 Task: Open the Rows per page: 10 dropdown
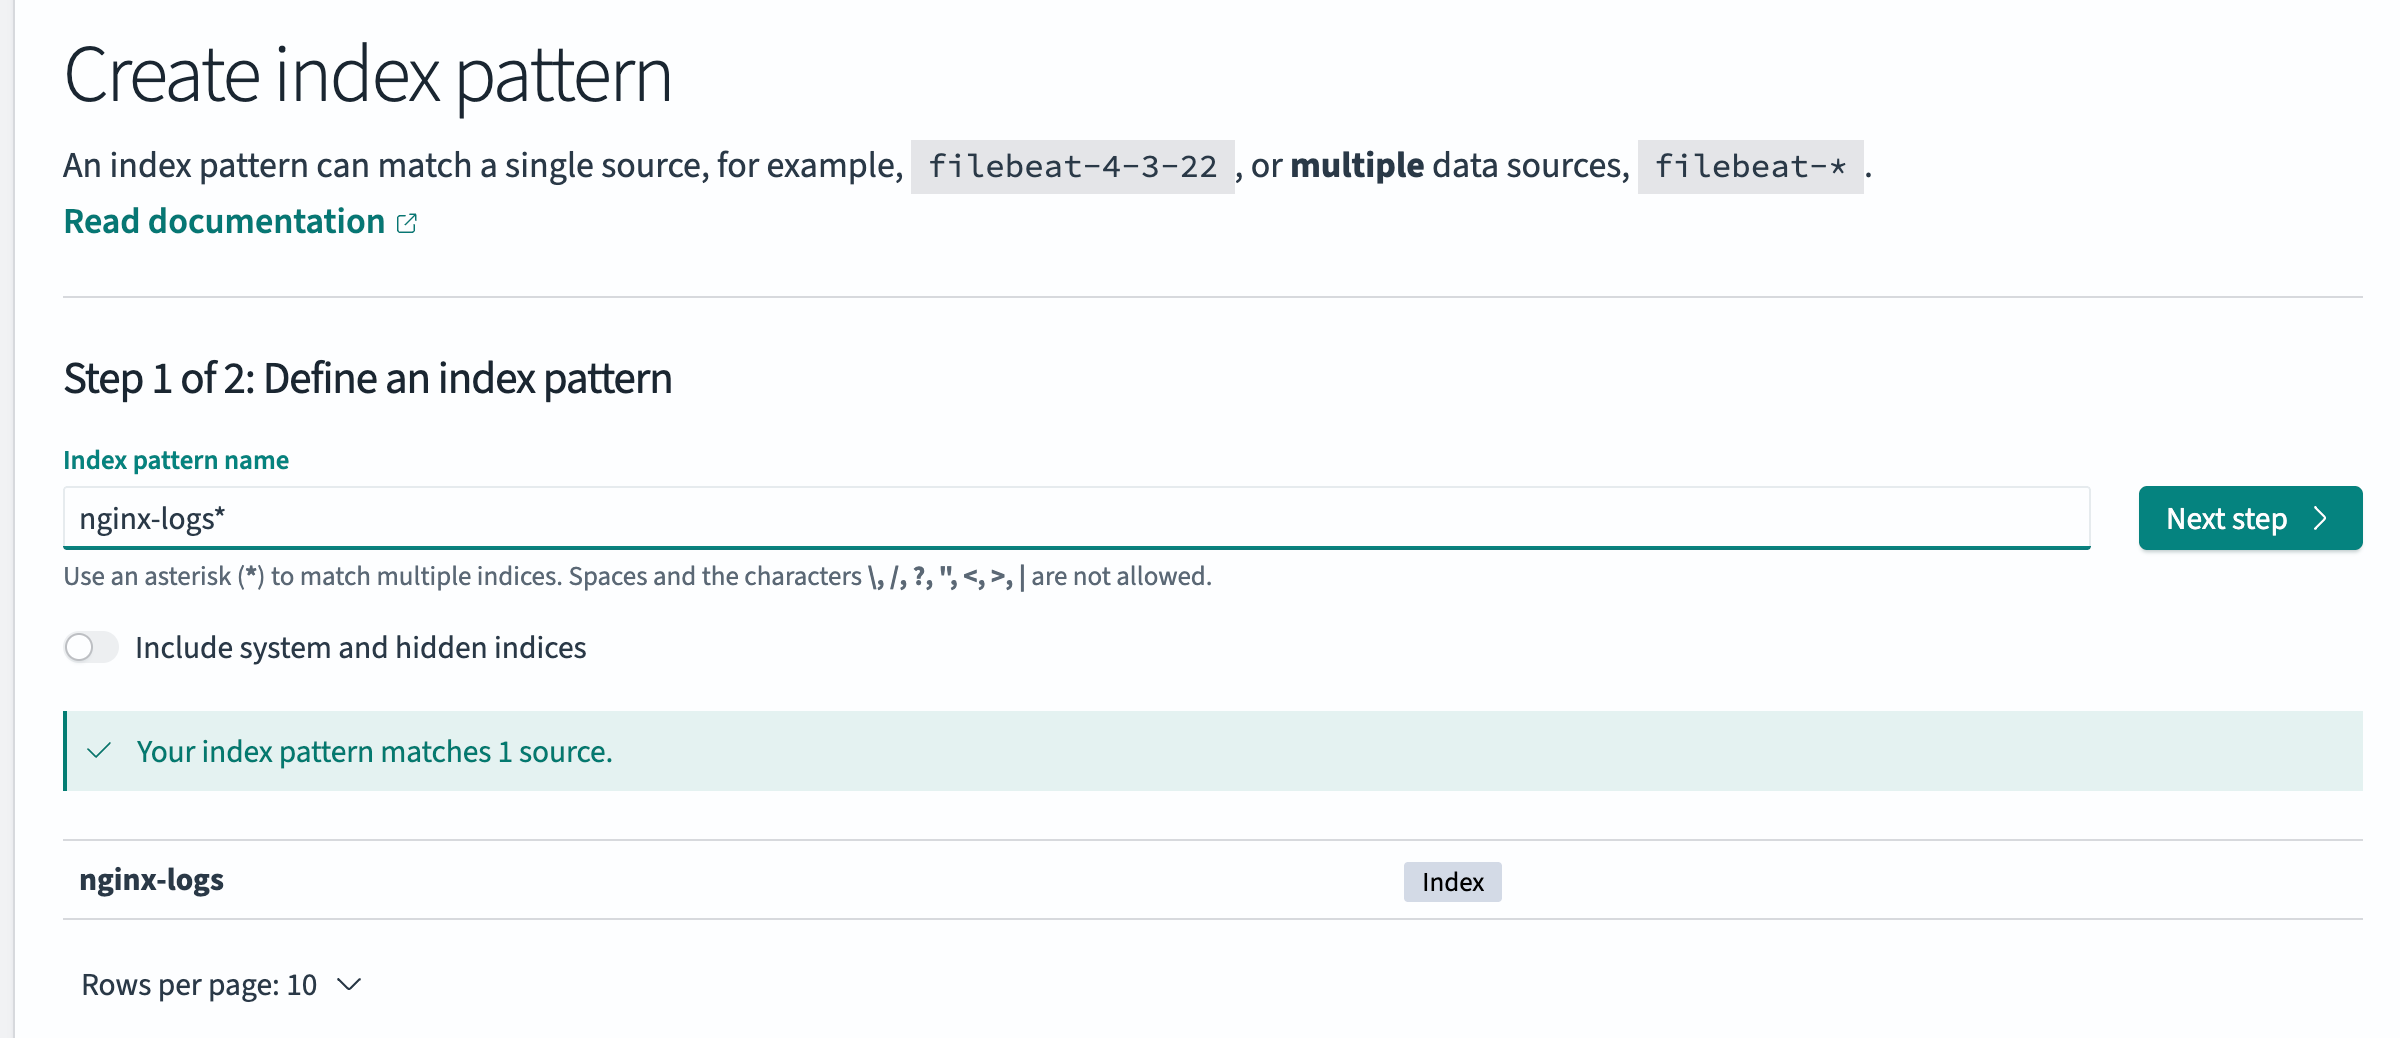(220, 985)
